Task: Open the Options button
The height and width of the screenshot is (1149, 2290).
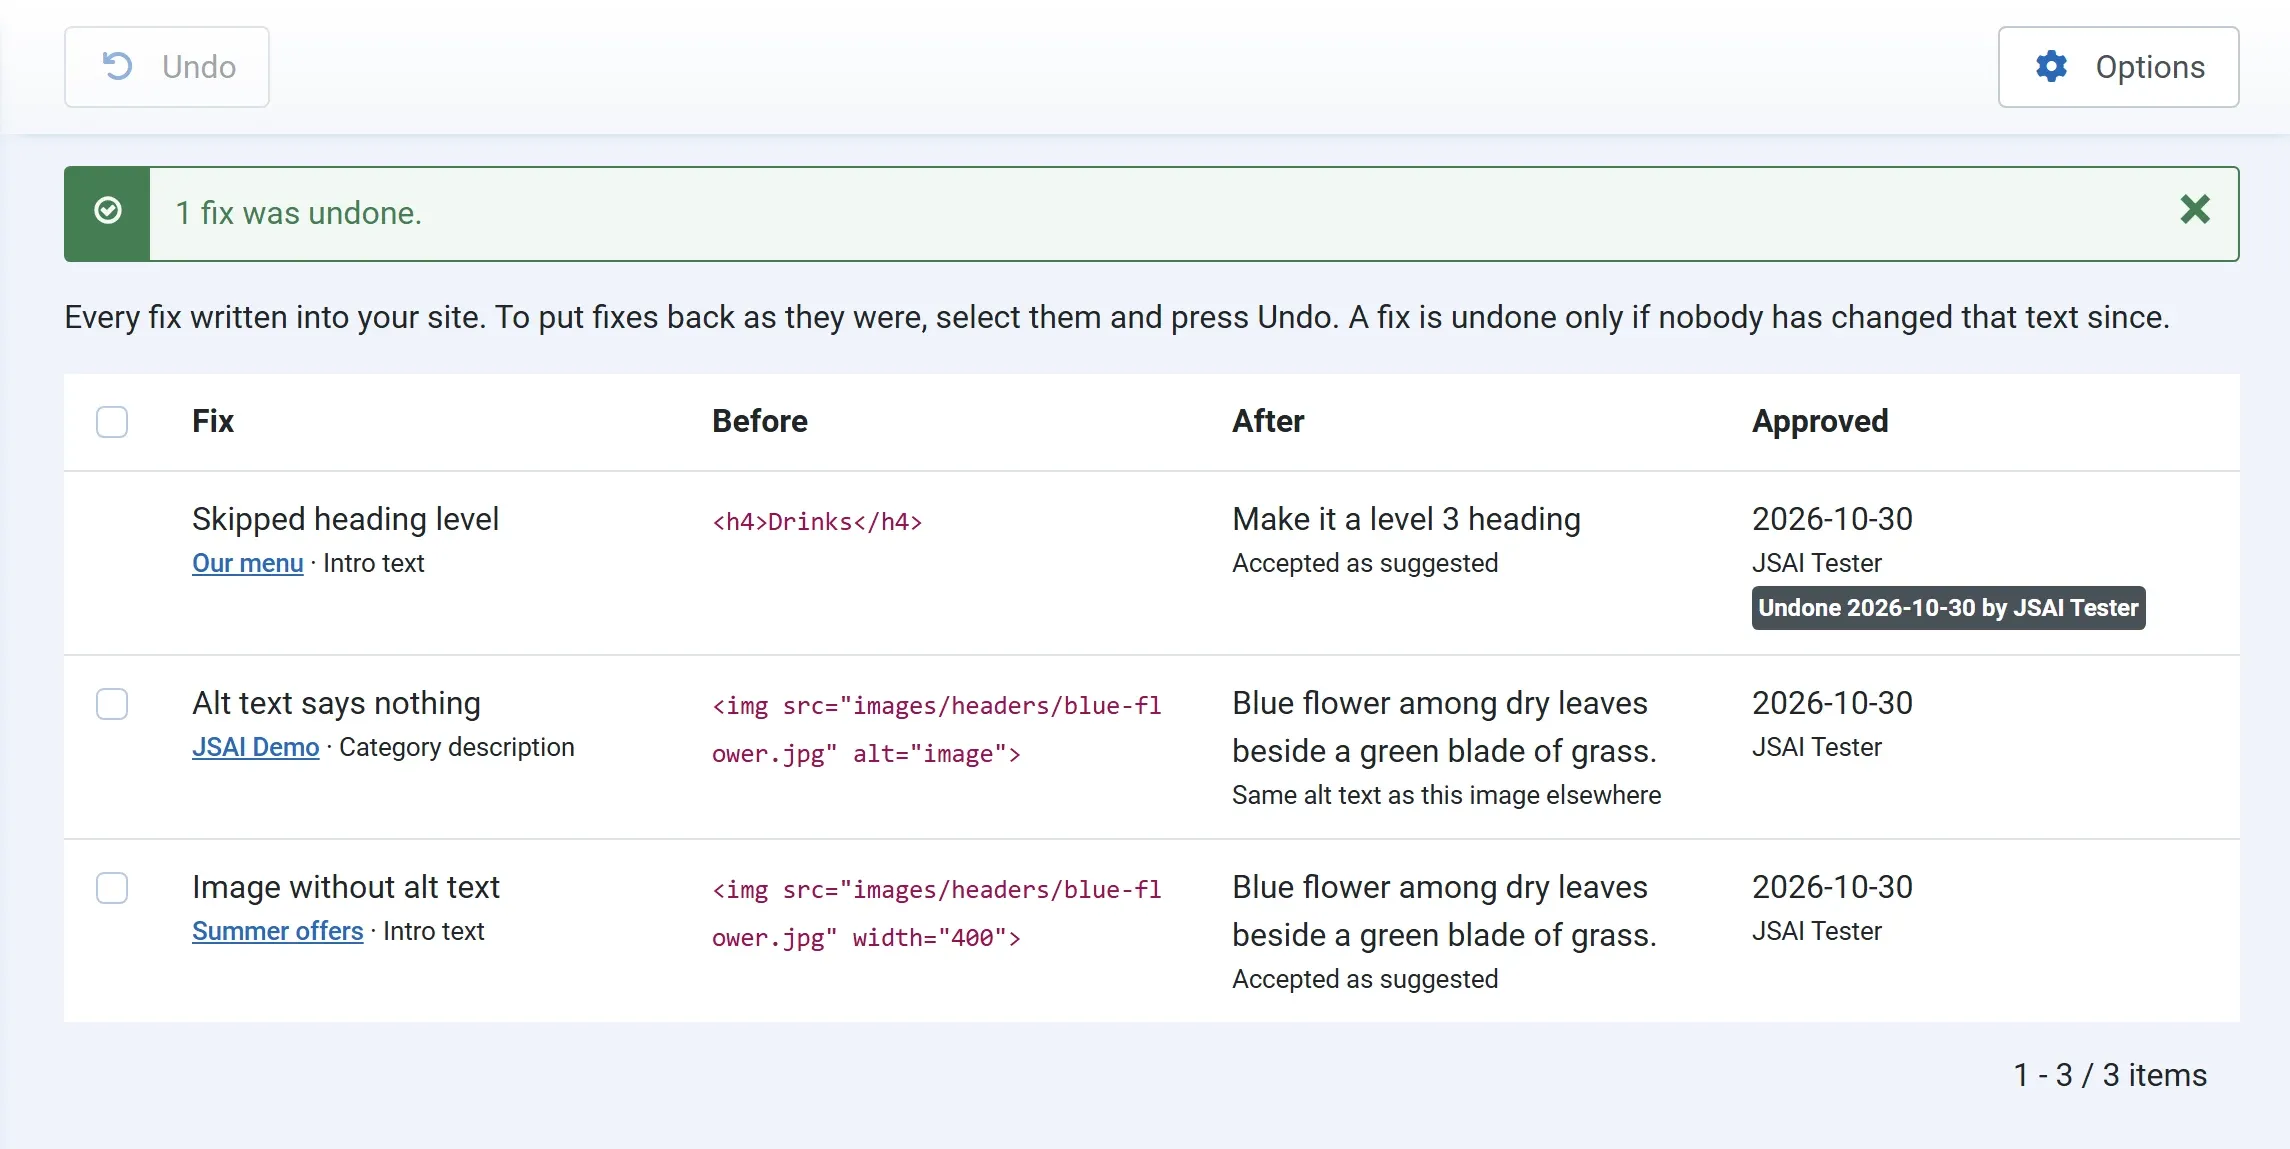Action: coord(2118,67)
